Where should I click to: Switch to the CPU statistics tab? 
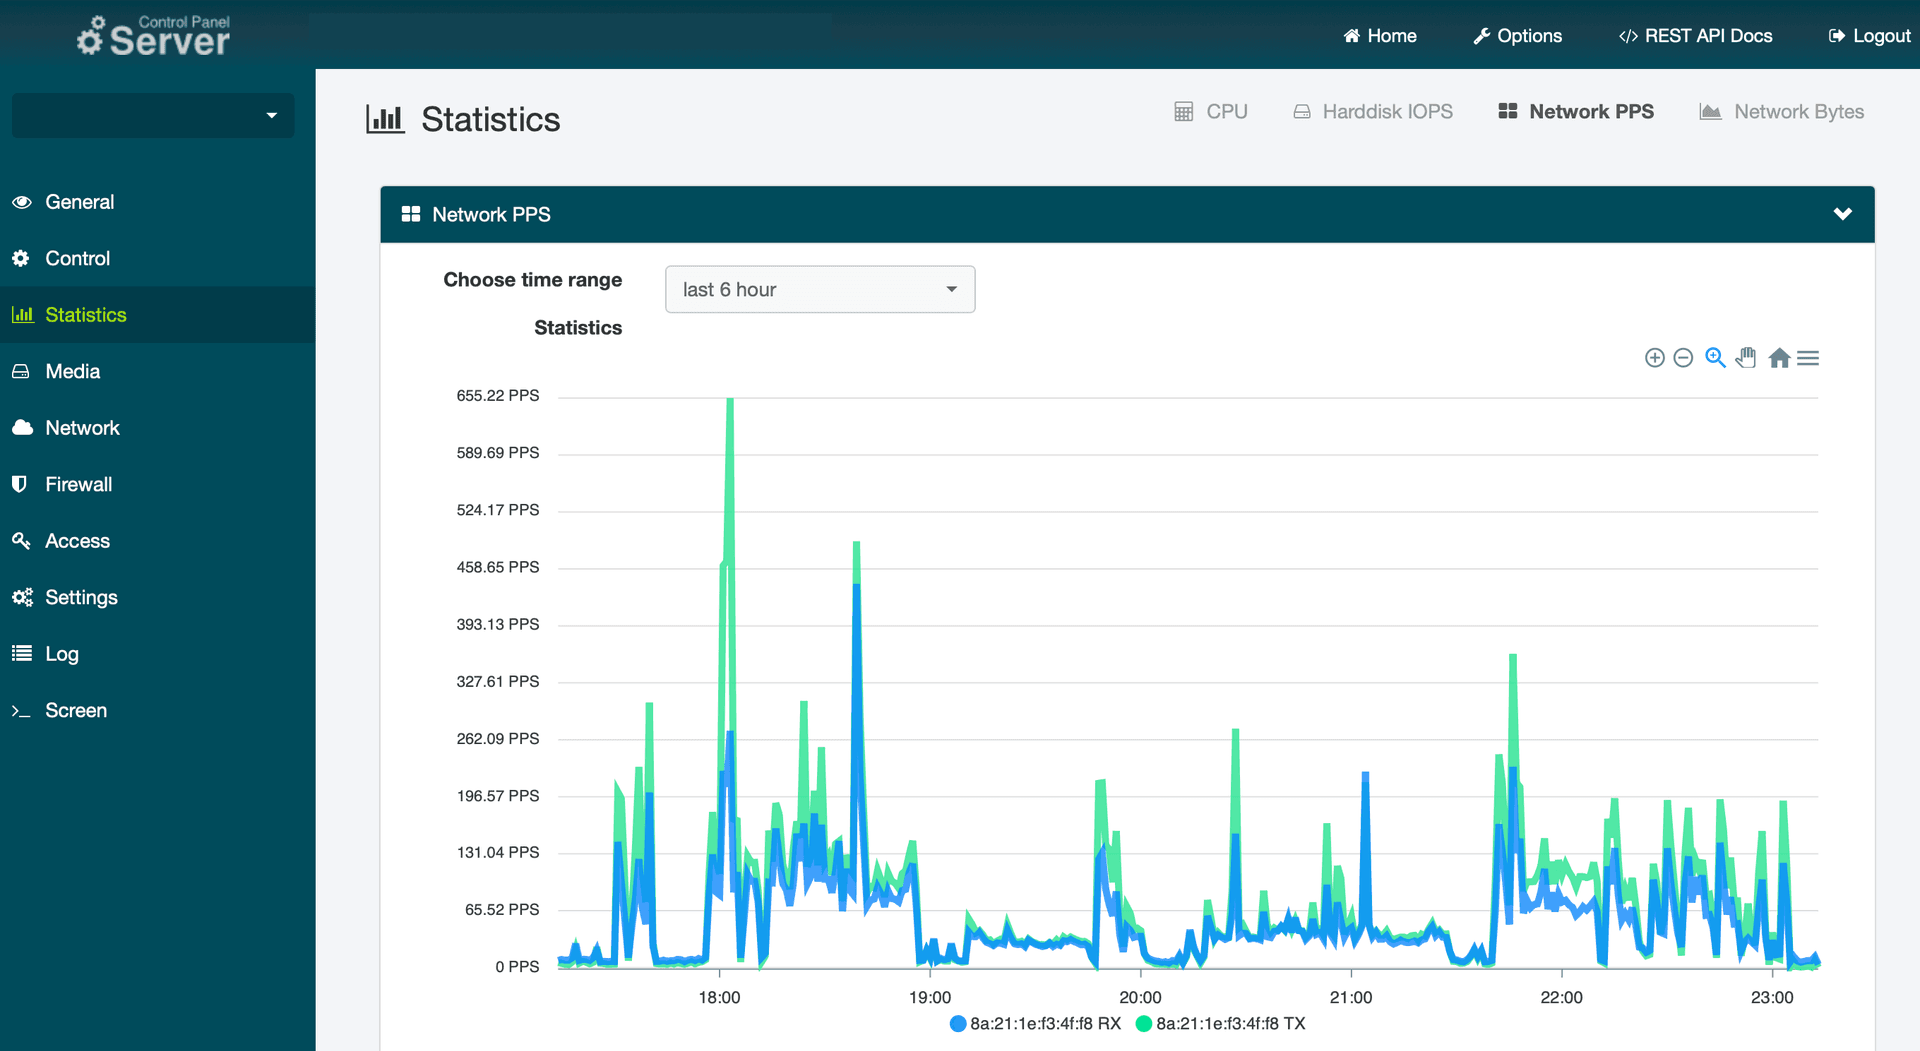1210,111
